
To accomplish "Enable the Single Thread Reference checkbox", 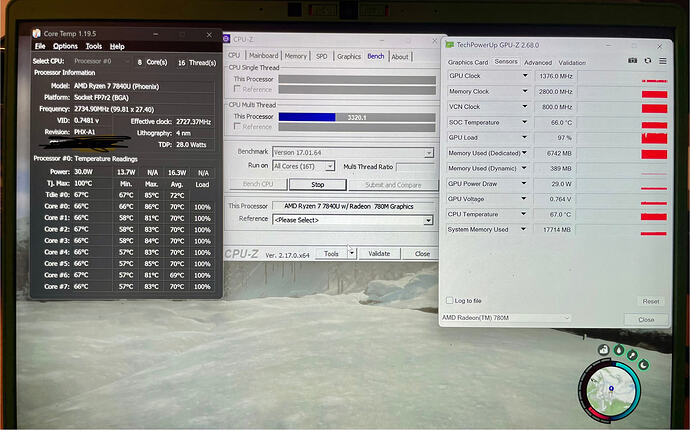I will [x=237, y=89].
